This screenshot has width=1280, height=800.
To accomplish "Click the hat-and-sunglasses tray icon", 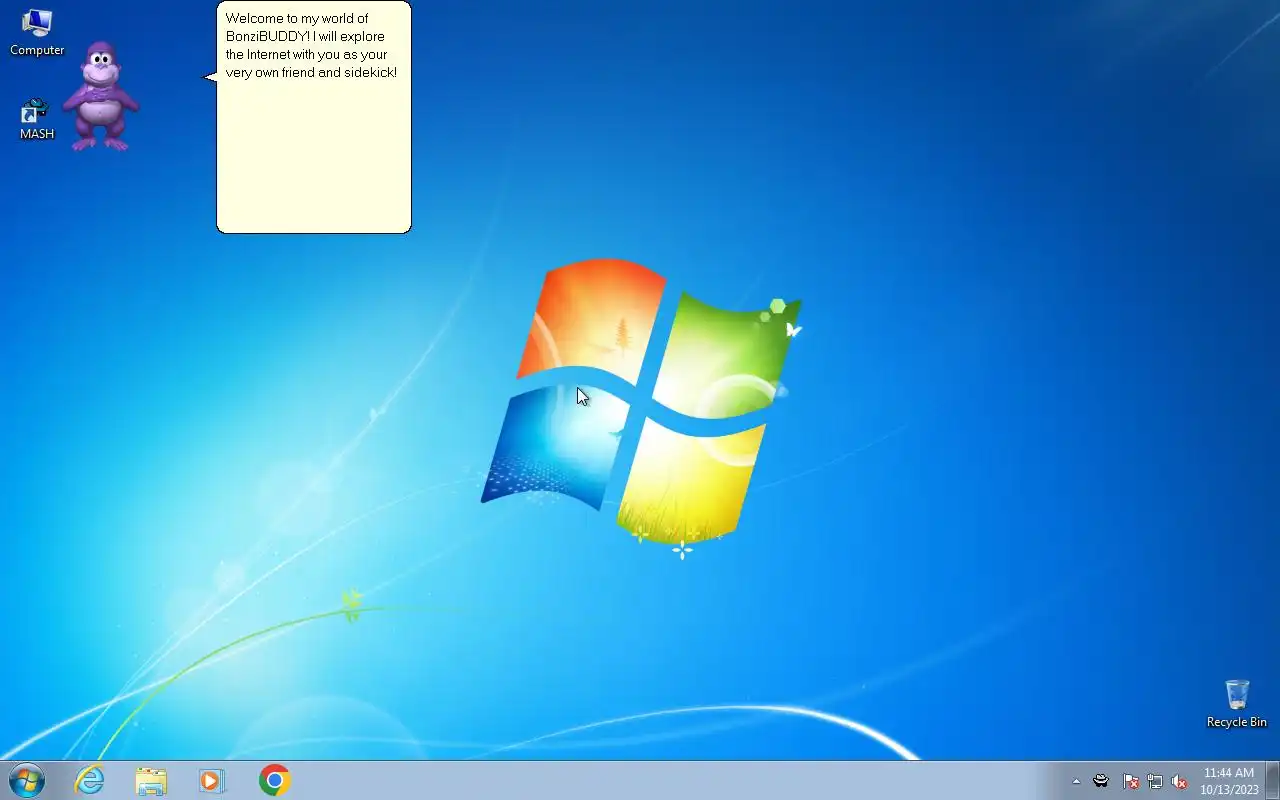I will point(1101,781).
